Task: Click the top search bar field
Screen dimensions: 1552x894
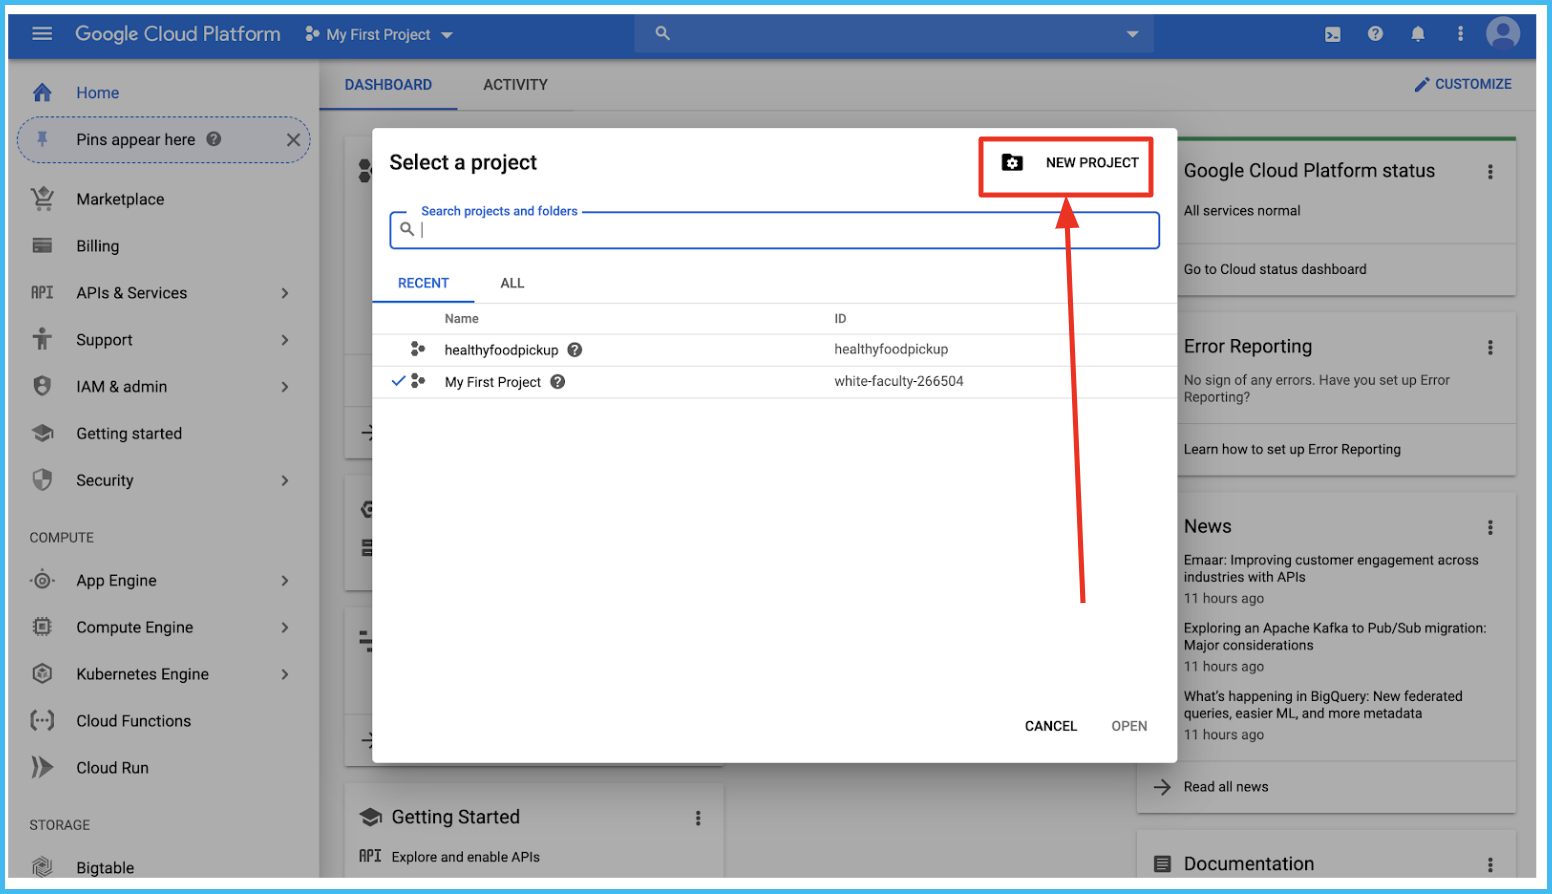Action: point(894,34)
